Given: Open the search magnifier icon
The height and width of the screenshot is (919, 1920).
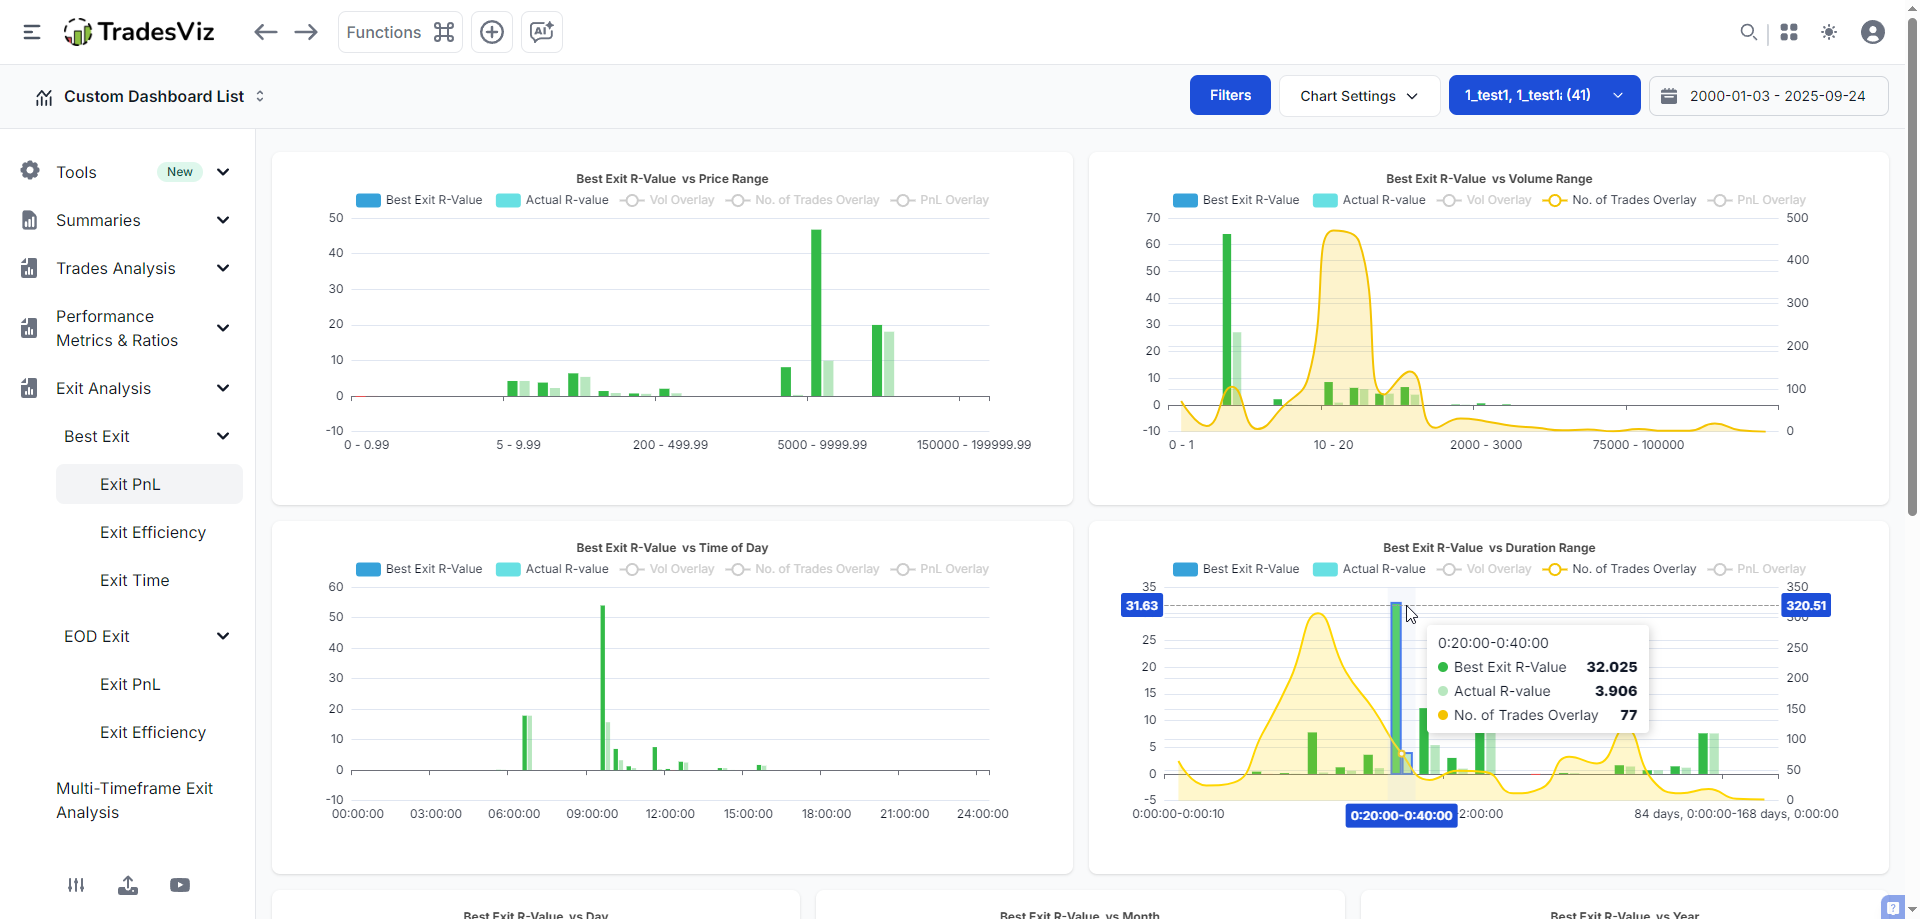Looking at the screenshot, I should 1748,32.
